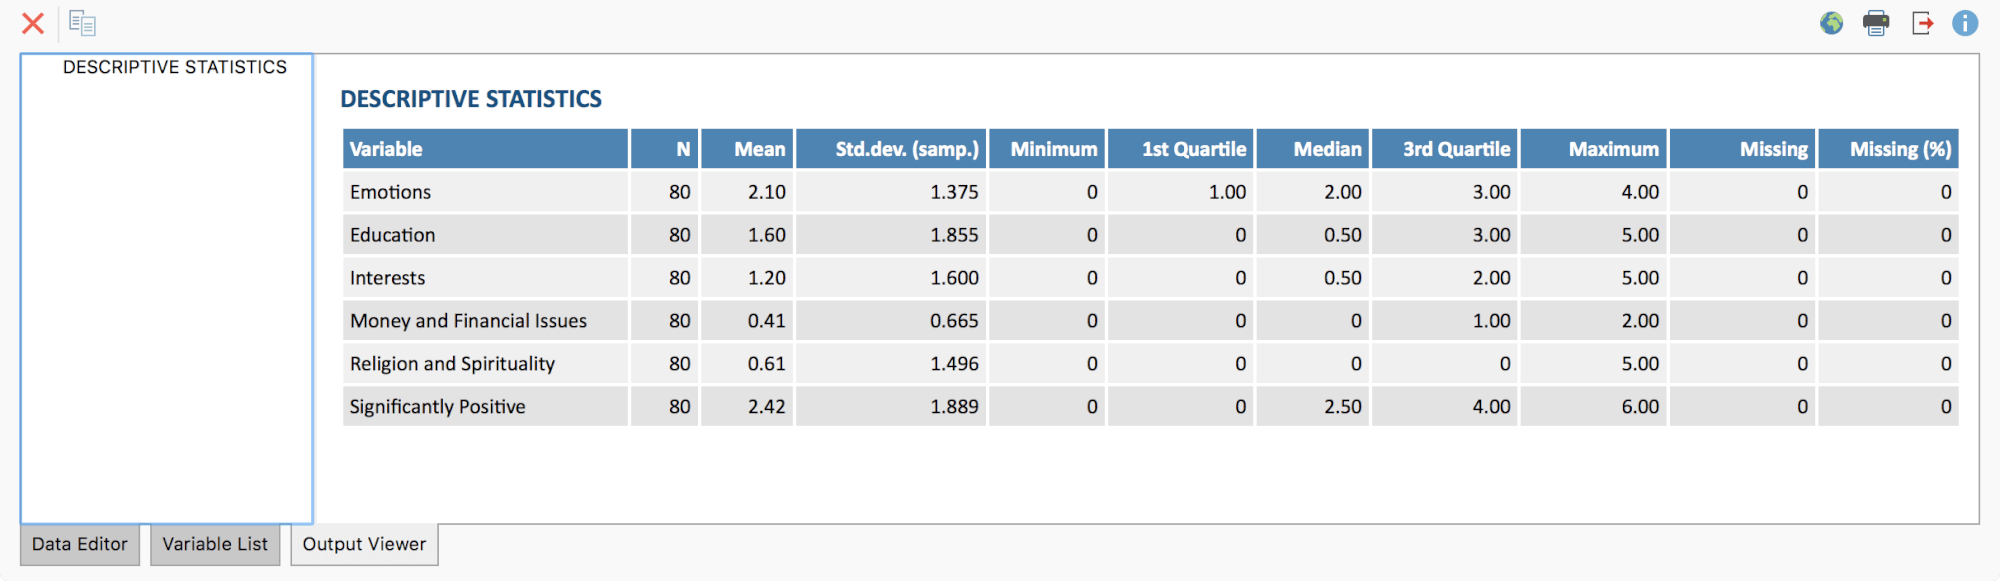The height and width of the screenshot is (581, 2000).
Task: Click the standard deviation value 0.665
Action: tap(955, 321)
